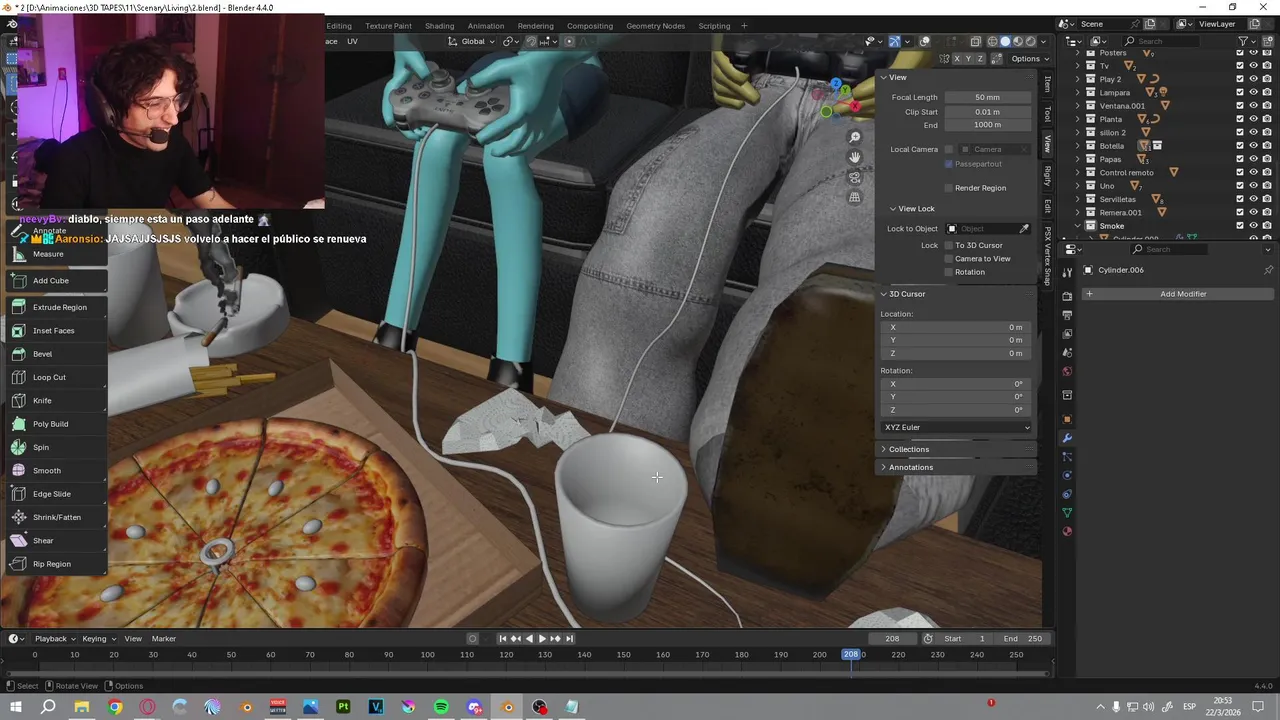1280x720 pixels.
Task: Toggle the Local Camera checkbox
Action: (x=949, y=149)
